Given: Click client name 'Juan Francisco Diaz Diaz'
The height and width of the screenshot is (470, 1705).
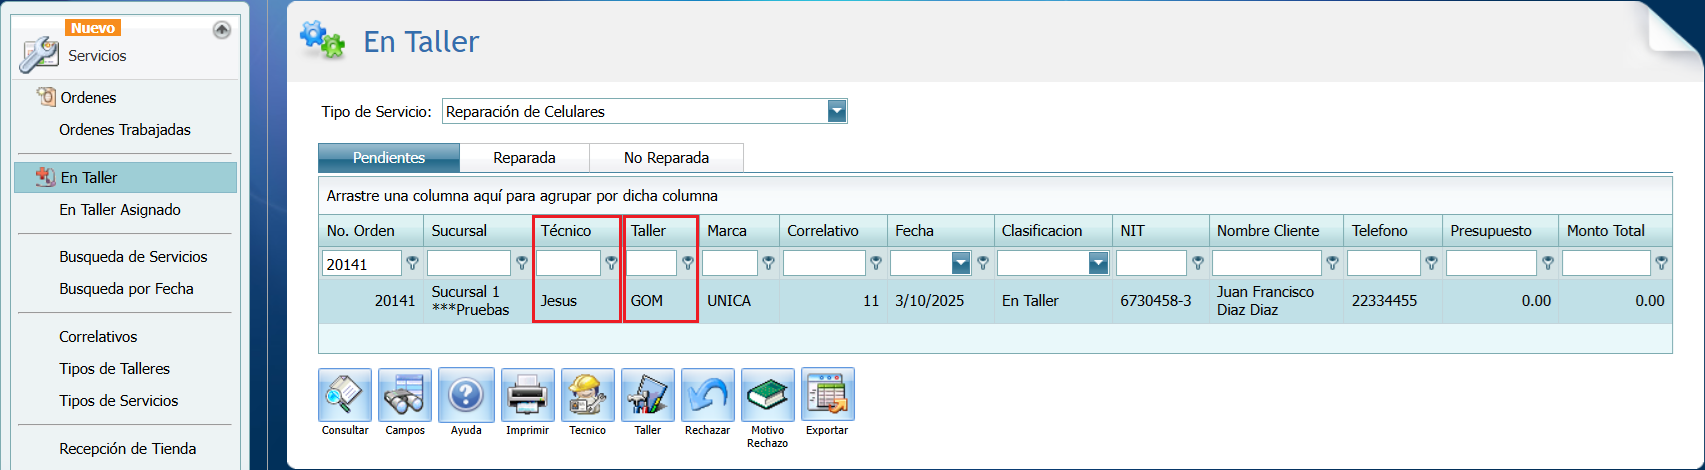Looking at the screenshot, I should (x=1276, y=300).
